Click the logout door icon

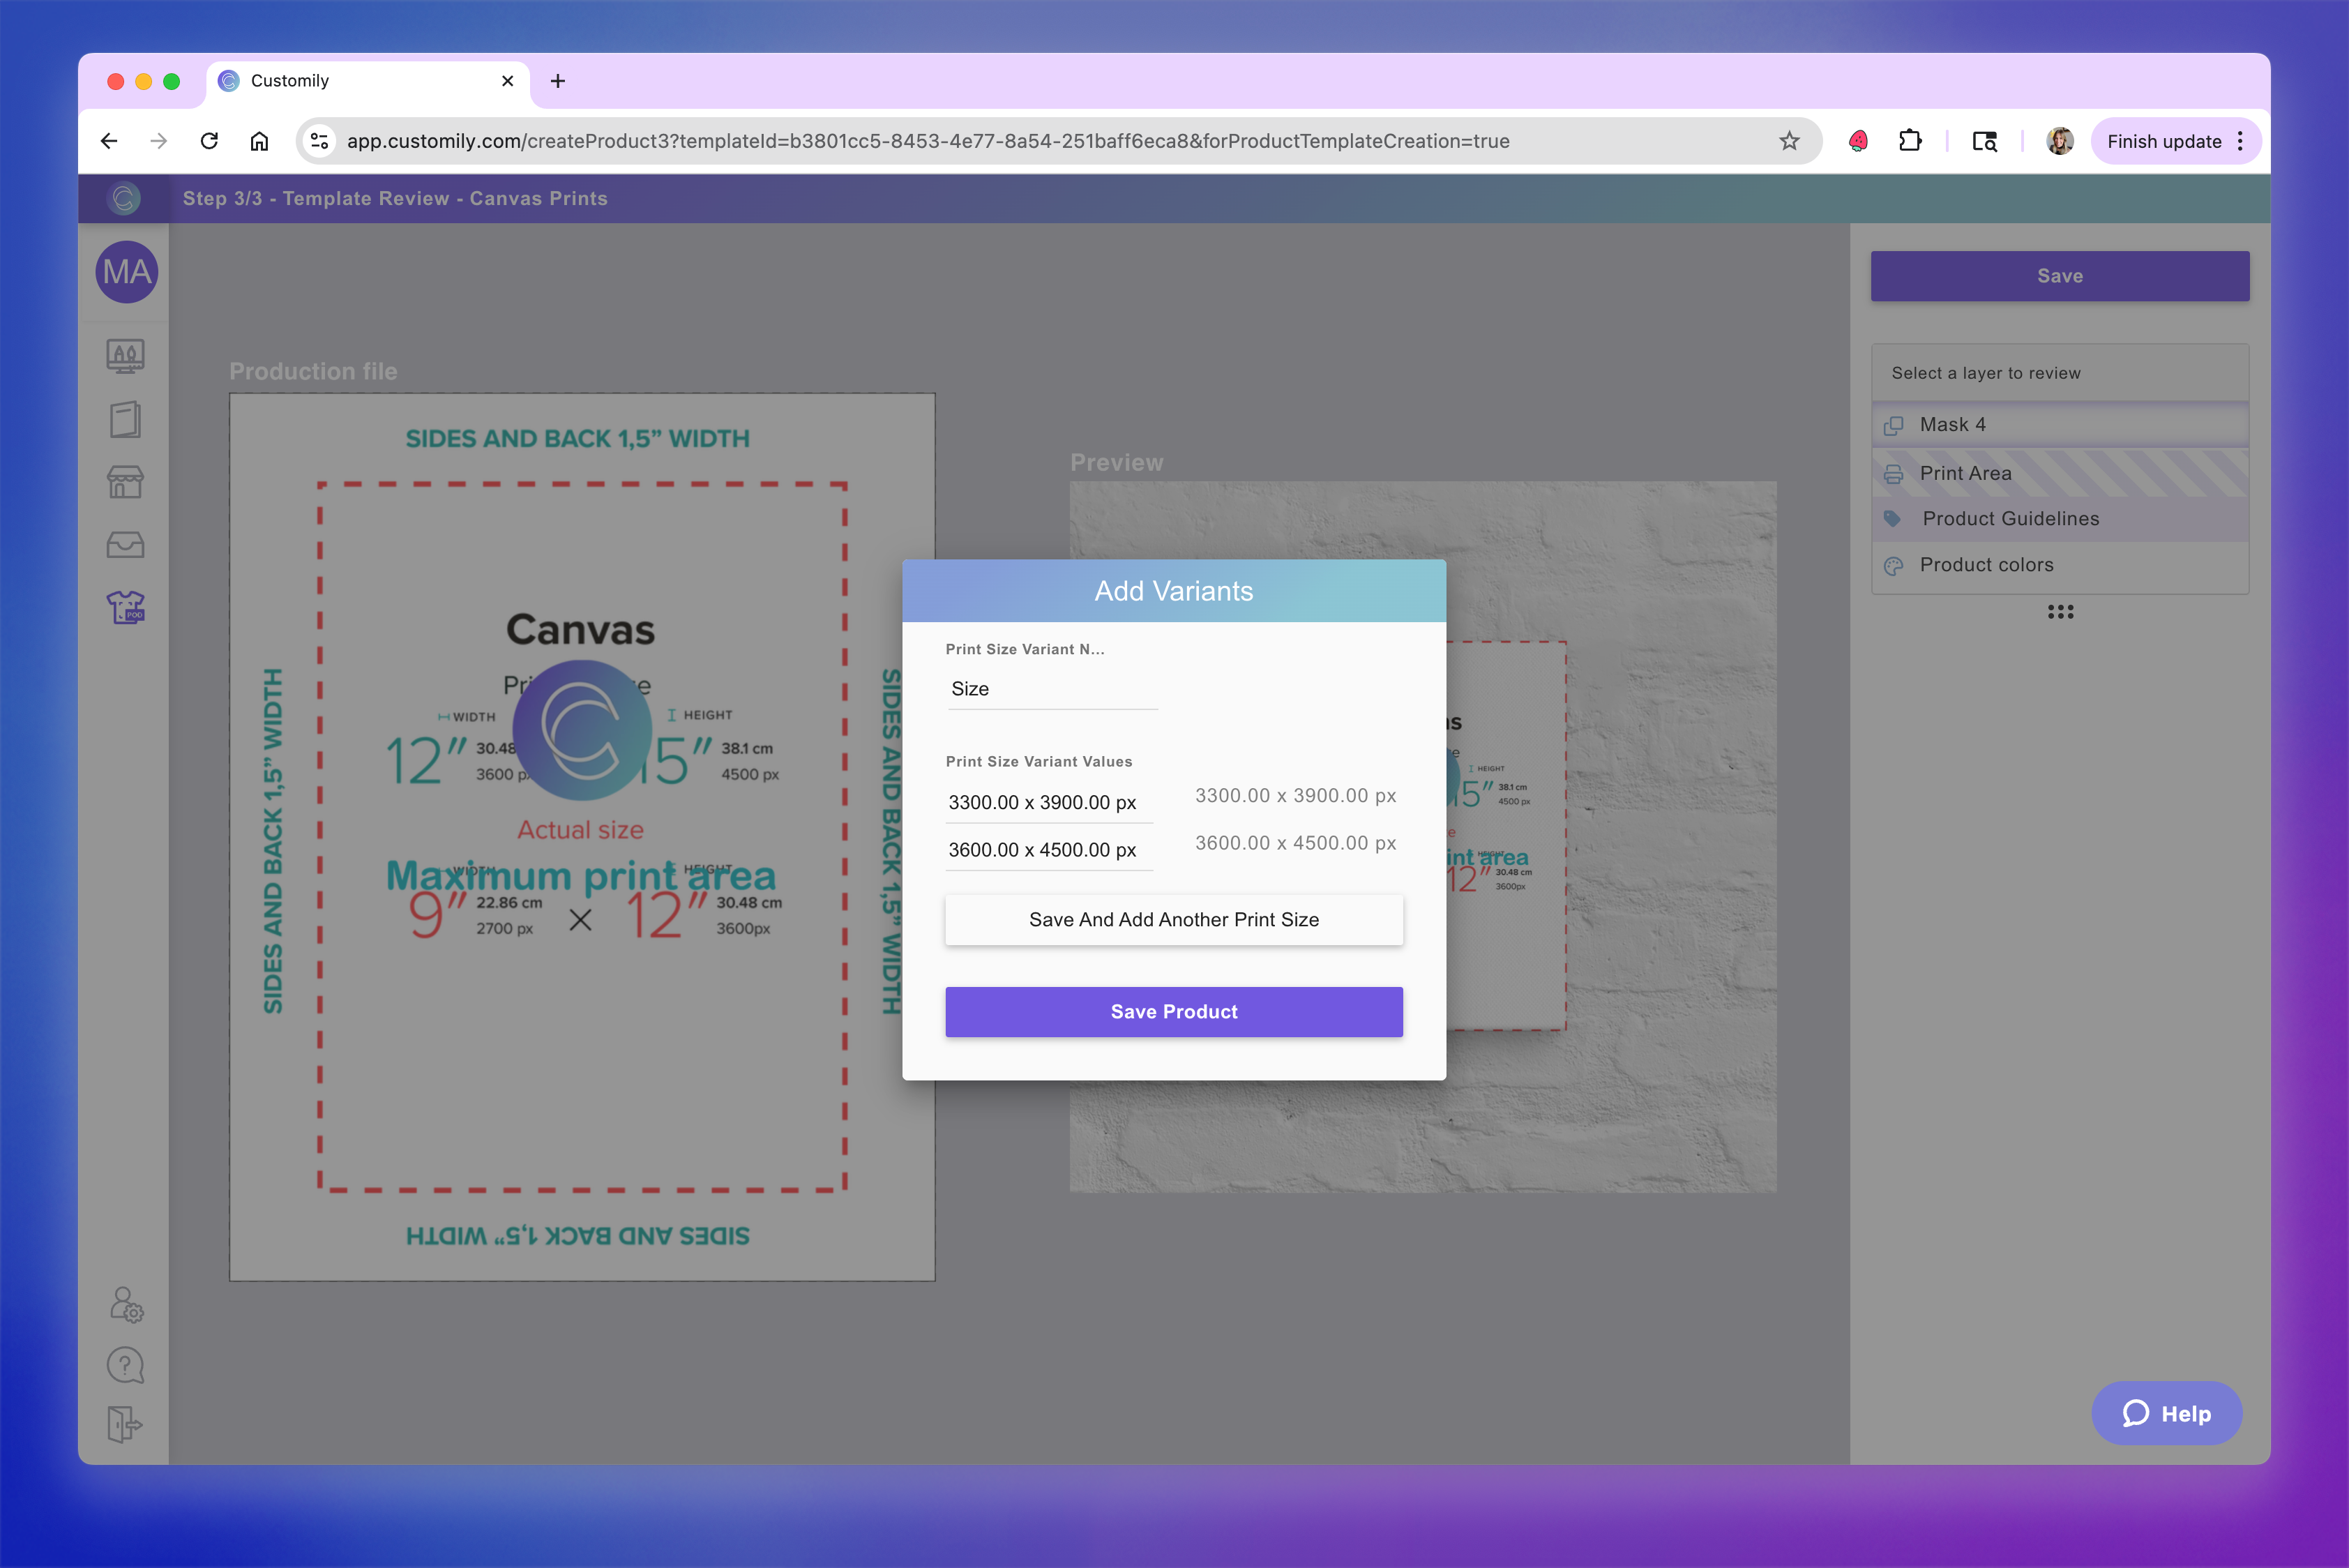[126, 1424]
